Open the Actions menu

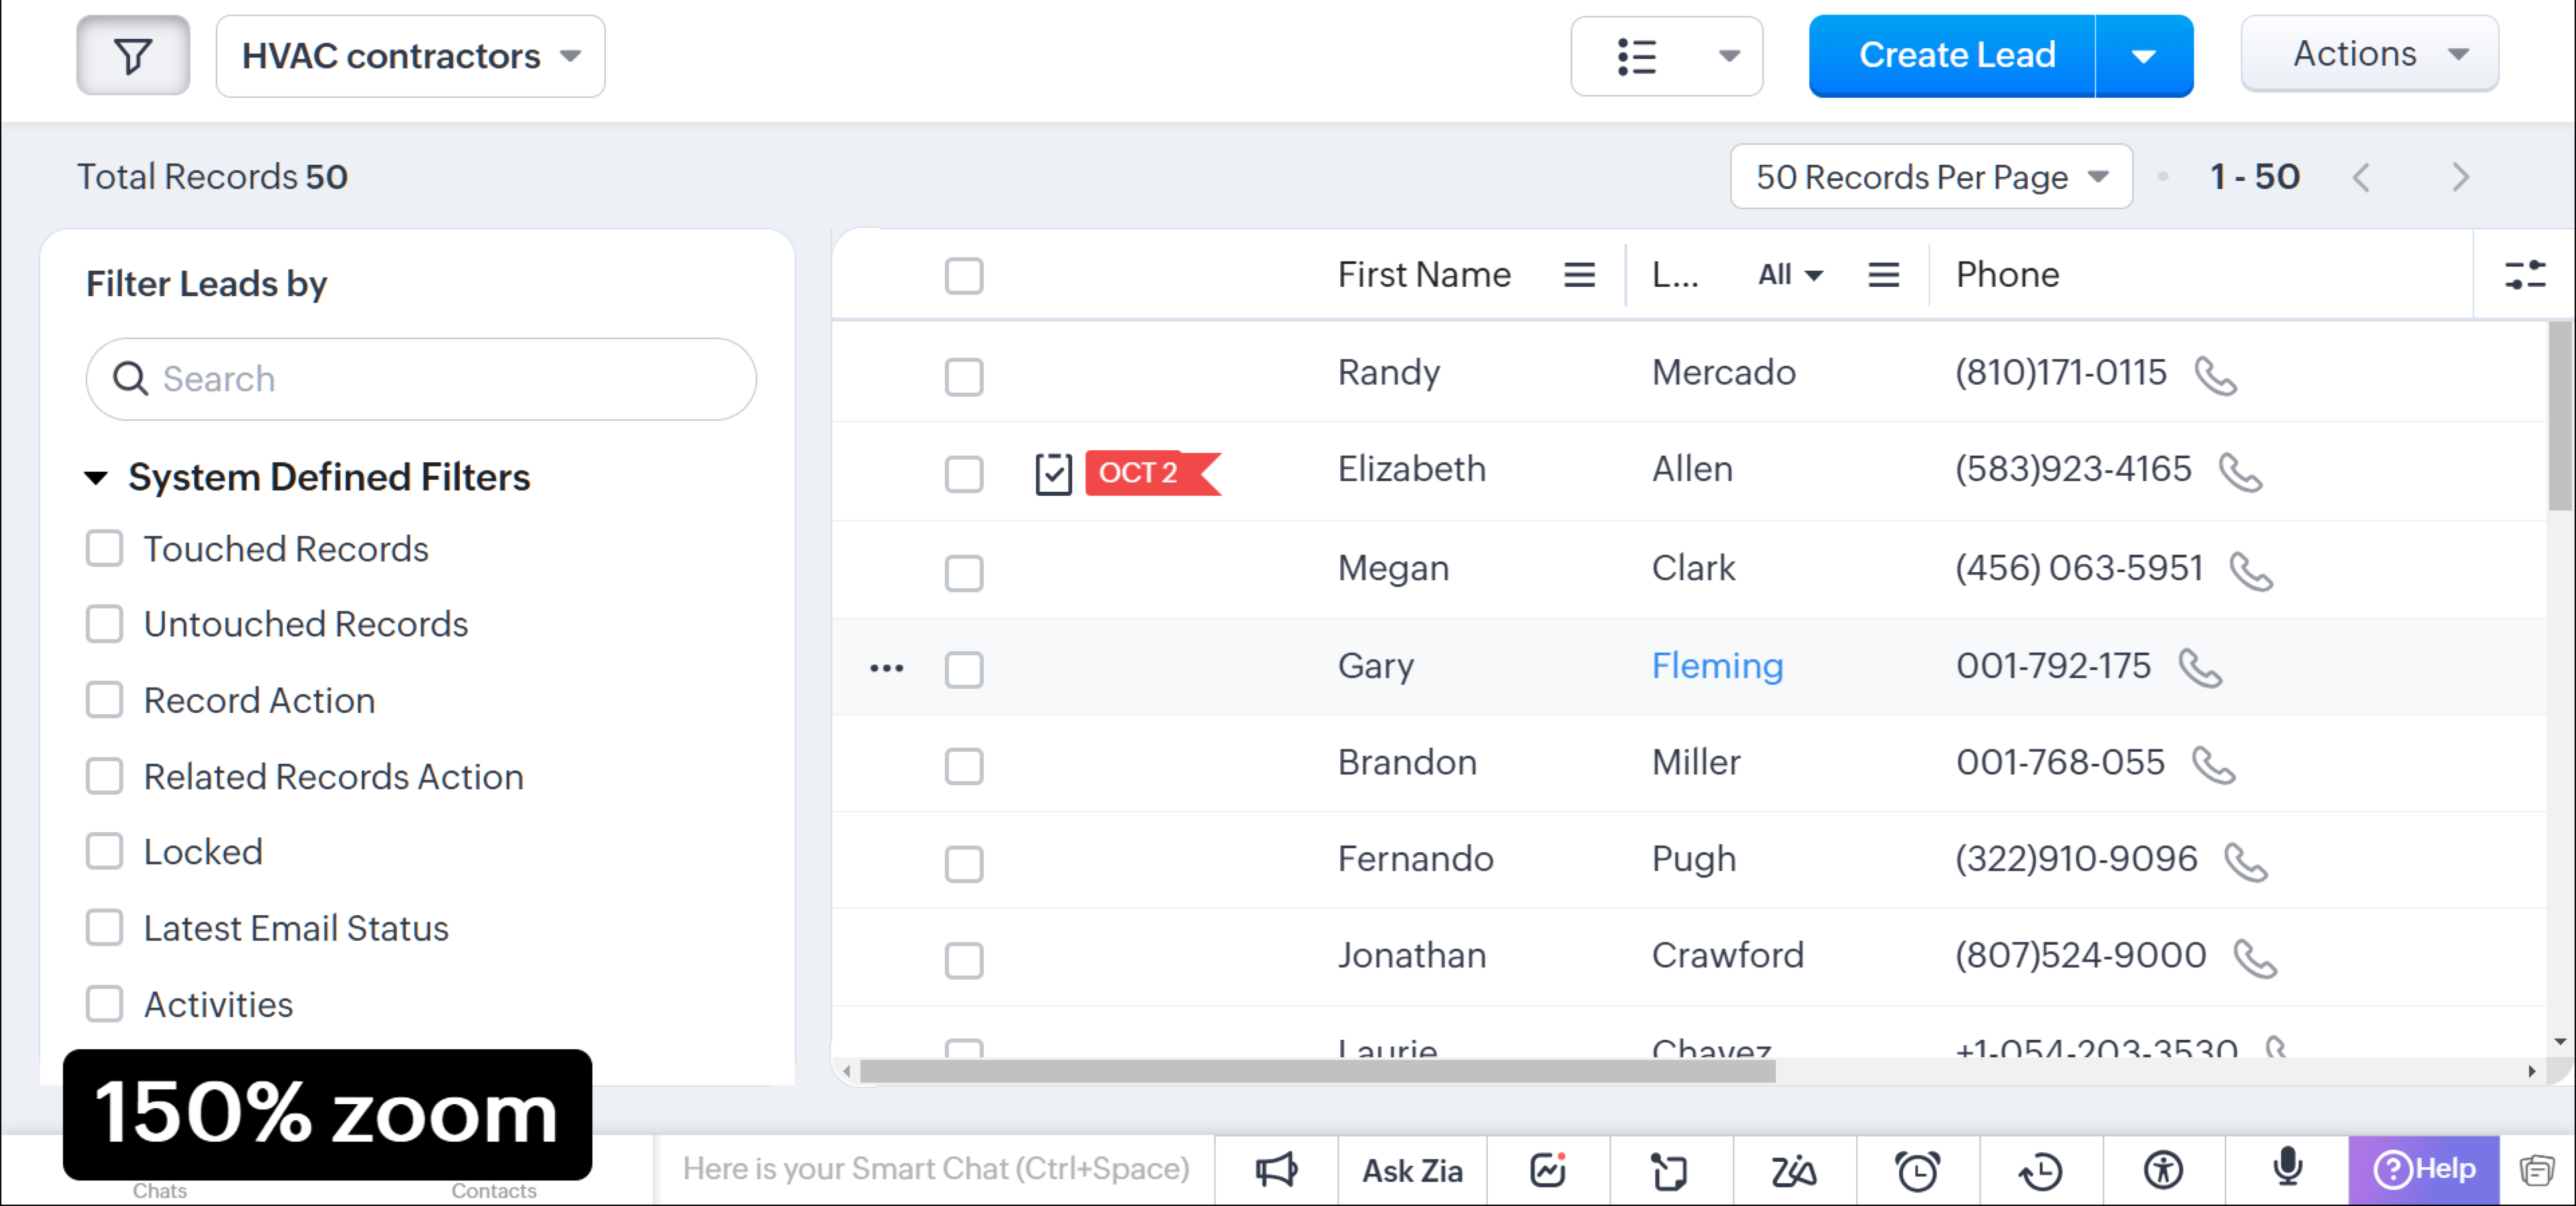point(2368,54)
